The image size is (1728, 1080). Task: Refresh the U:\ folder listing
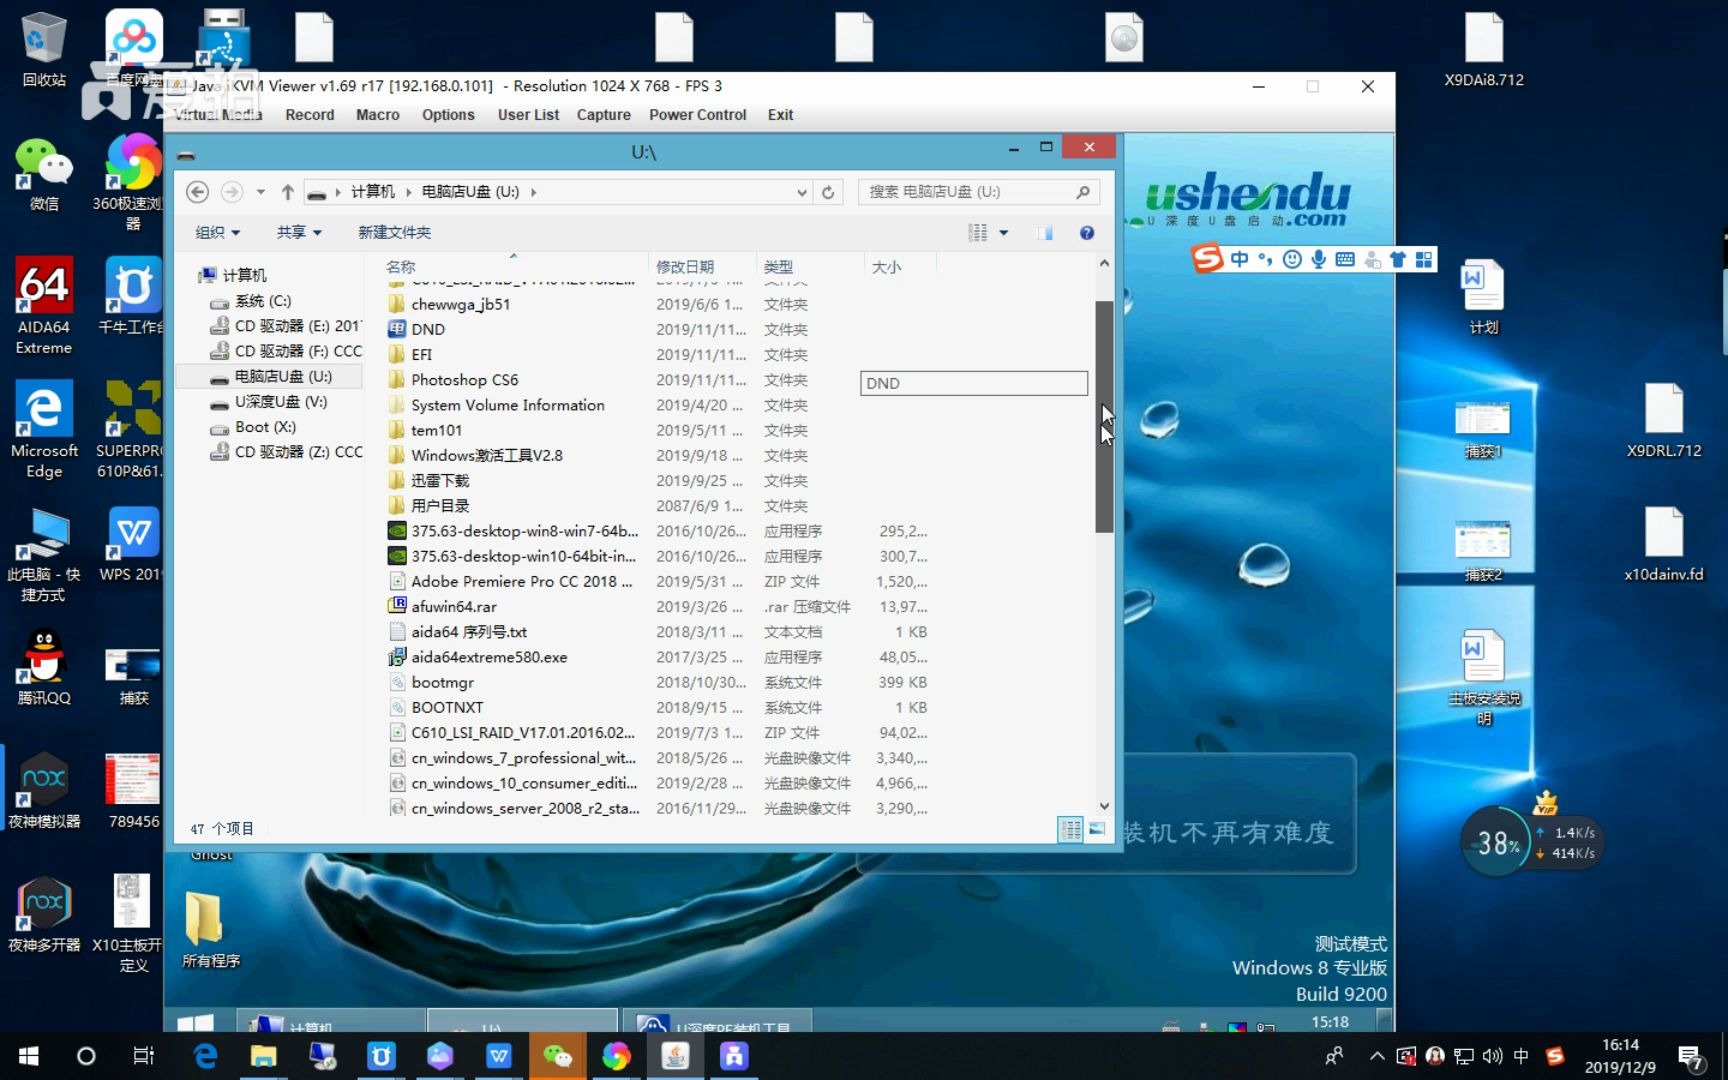[x=828, y=192]
